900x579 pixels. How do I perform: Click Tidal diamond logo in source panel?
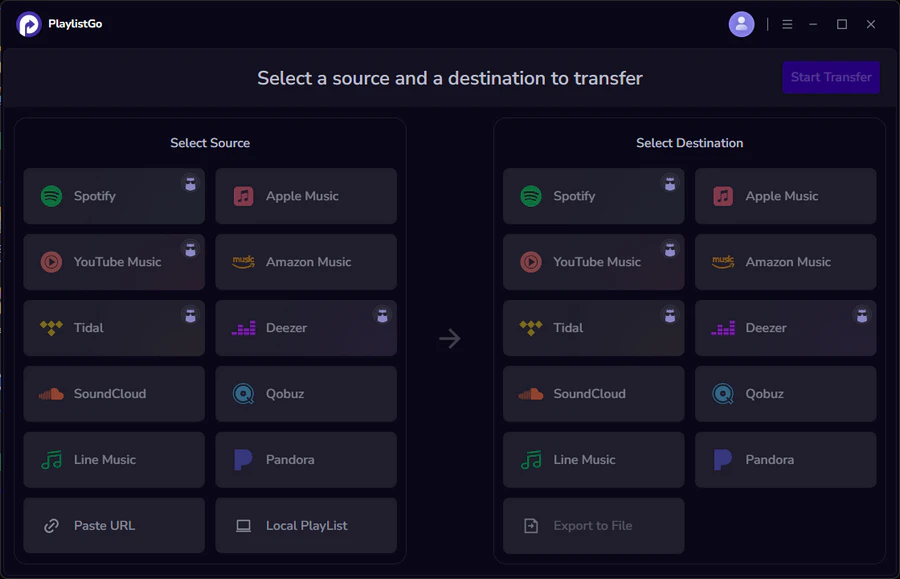51,328
